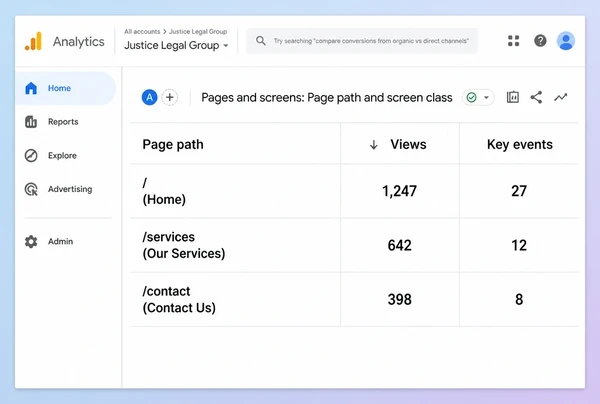
Task: Open Insights trend line icon
Action: (561, 98)
